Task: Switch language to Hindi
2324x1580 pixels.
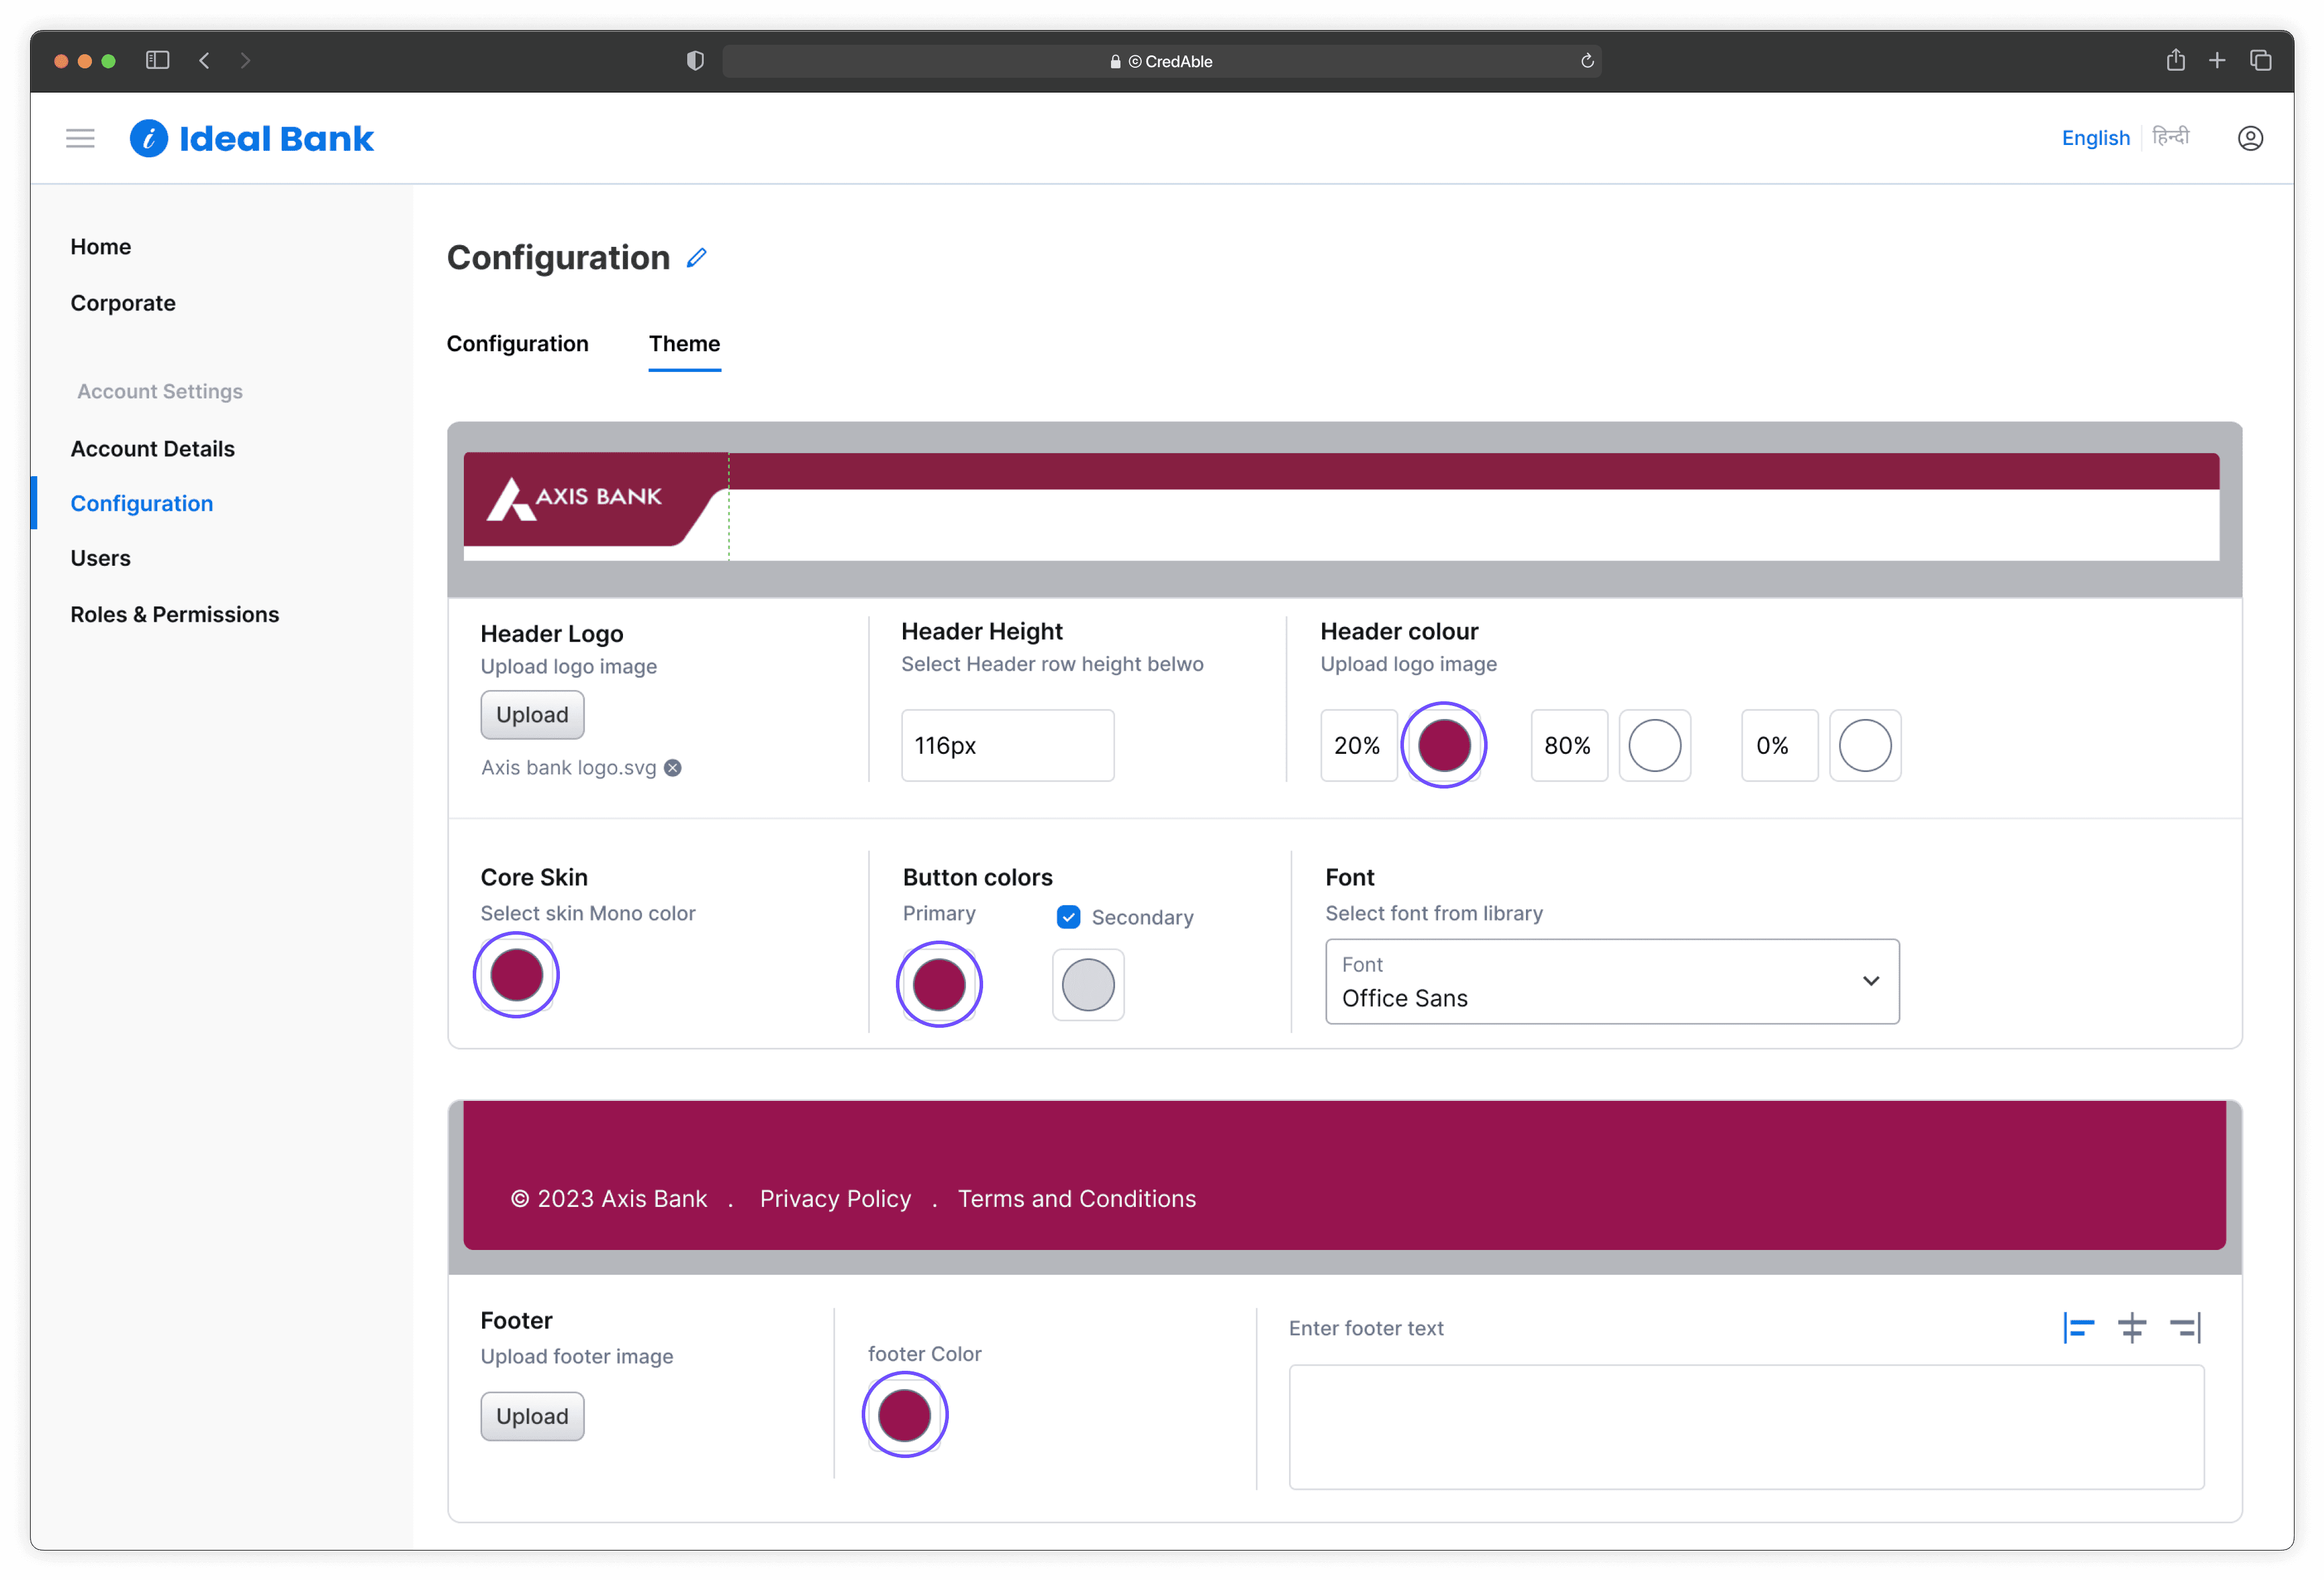Action: (x=2170, y=136)
